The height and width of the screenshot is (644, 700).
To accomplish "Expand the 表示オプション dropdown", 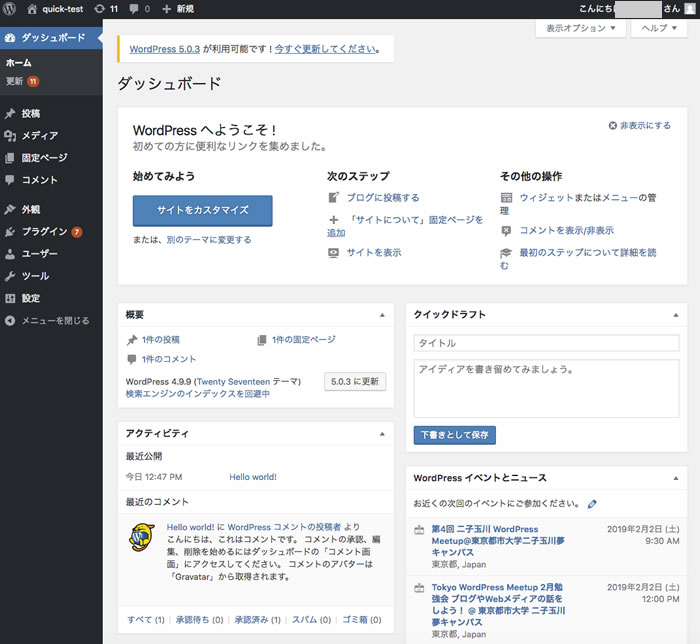I will point(581,29).
